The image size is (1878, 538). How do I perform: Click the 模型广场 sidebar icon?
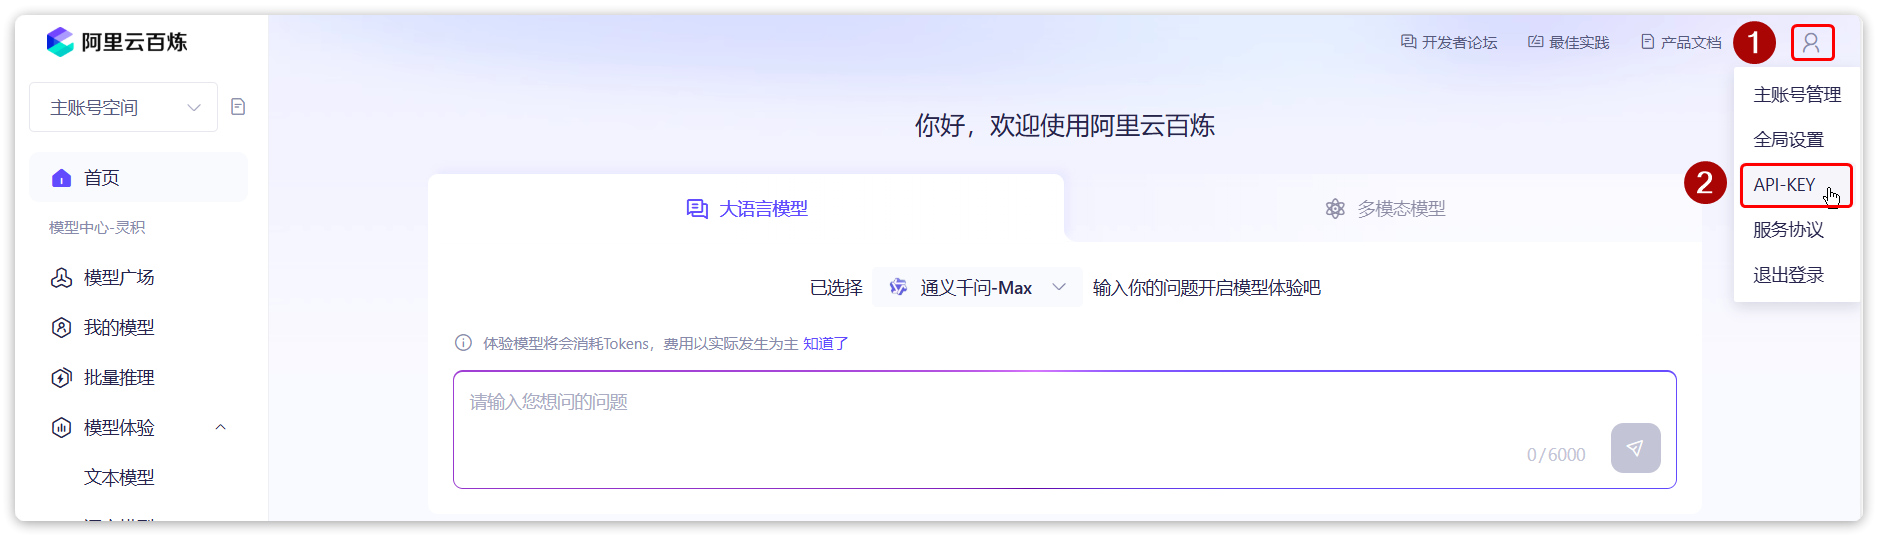[61, 278]
